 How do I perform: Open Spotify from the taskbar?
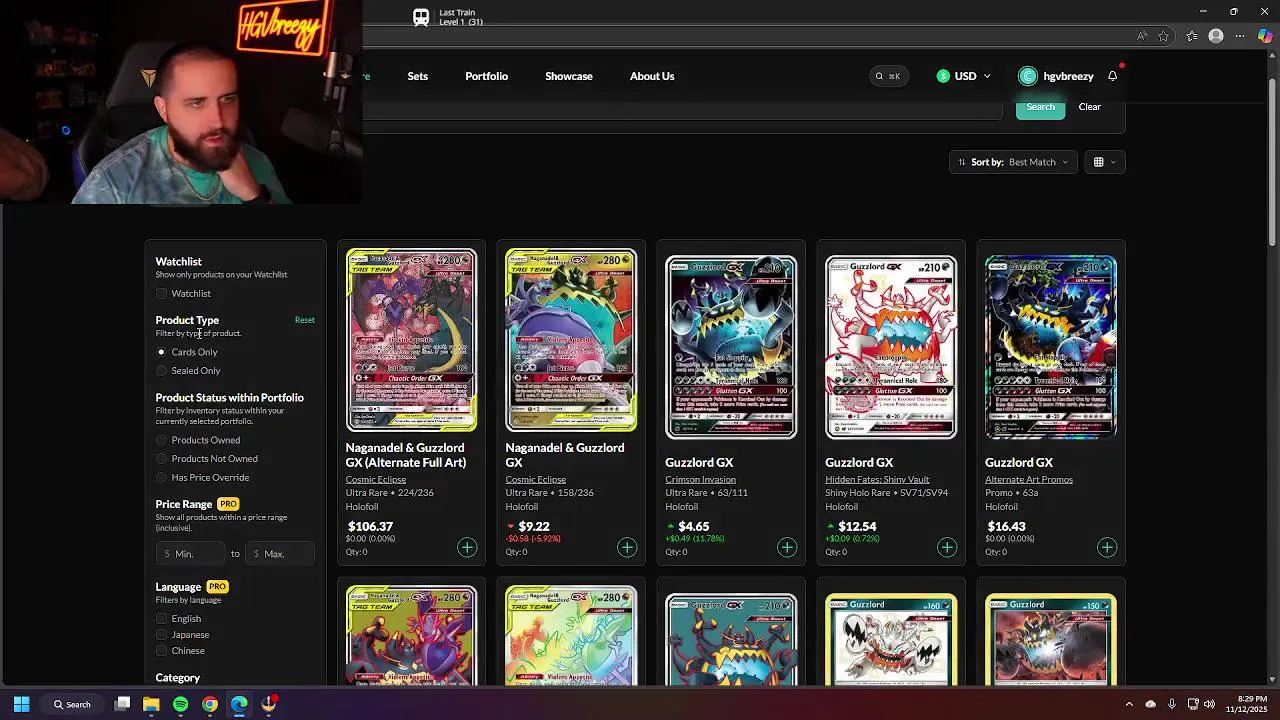pyautogui.click(x=181, y=704)
